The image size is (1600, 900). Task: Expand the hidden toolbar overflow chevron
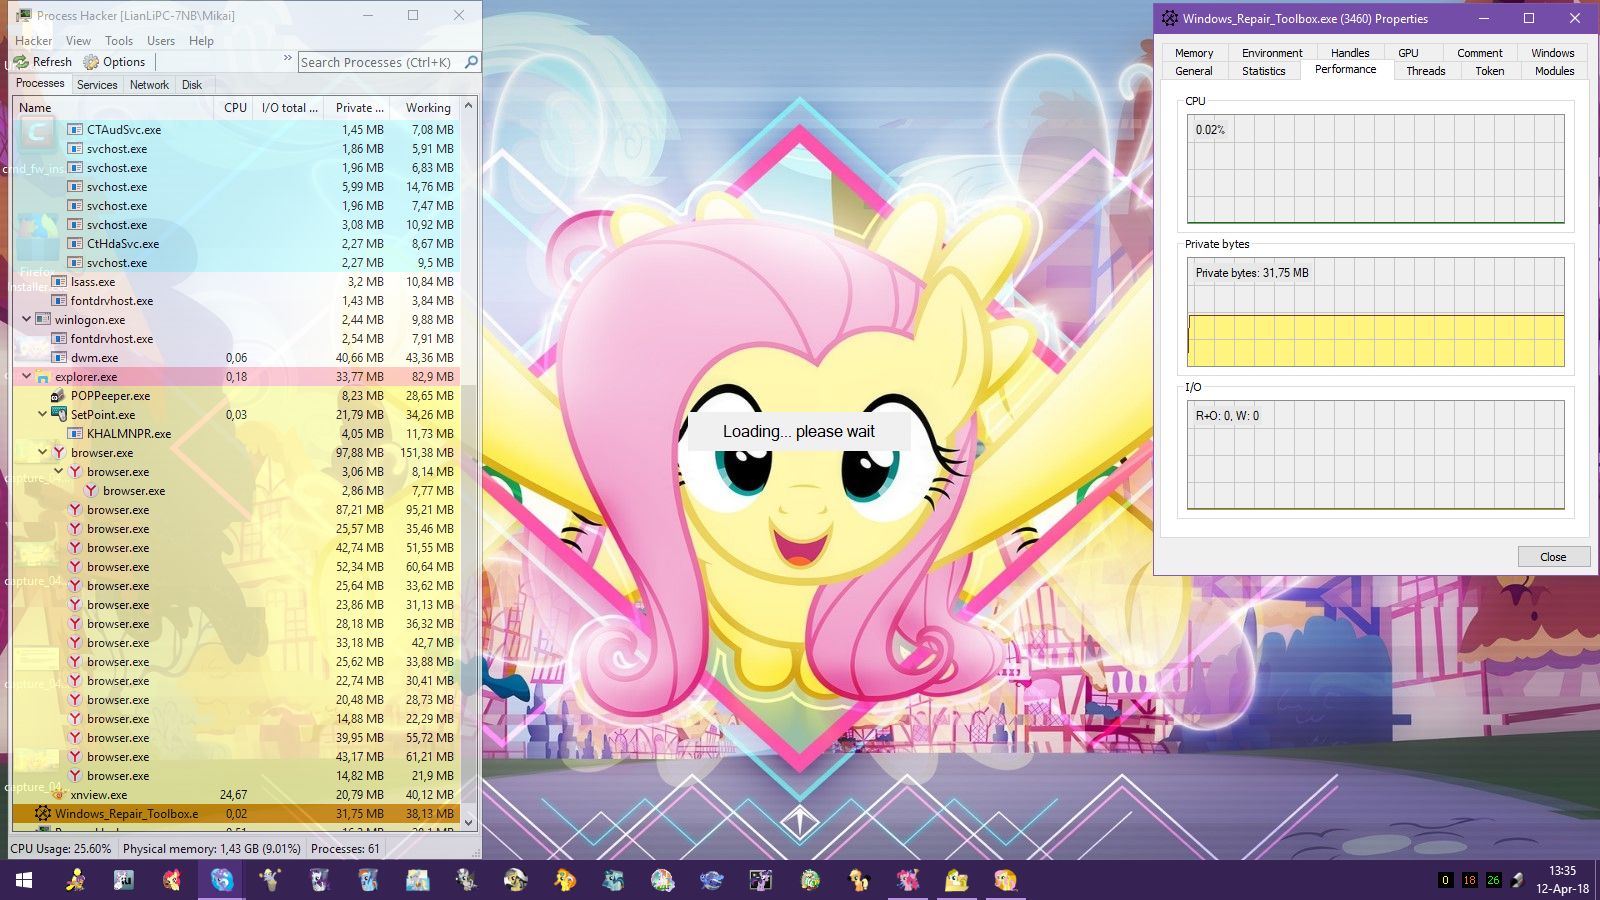[288, 58]
